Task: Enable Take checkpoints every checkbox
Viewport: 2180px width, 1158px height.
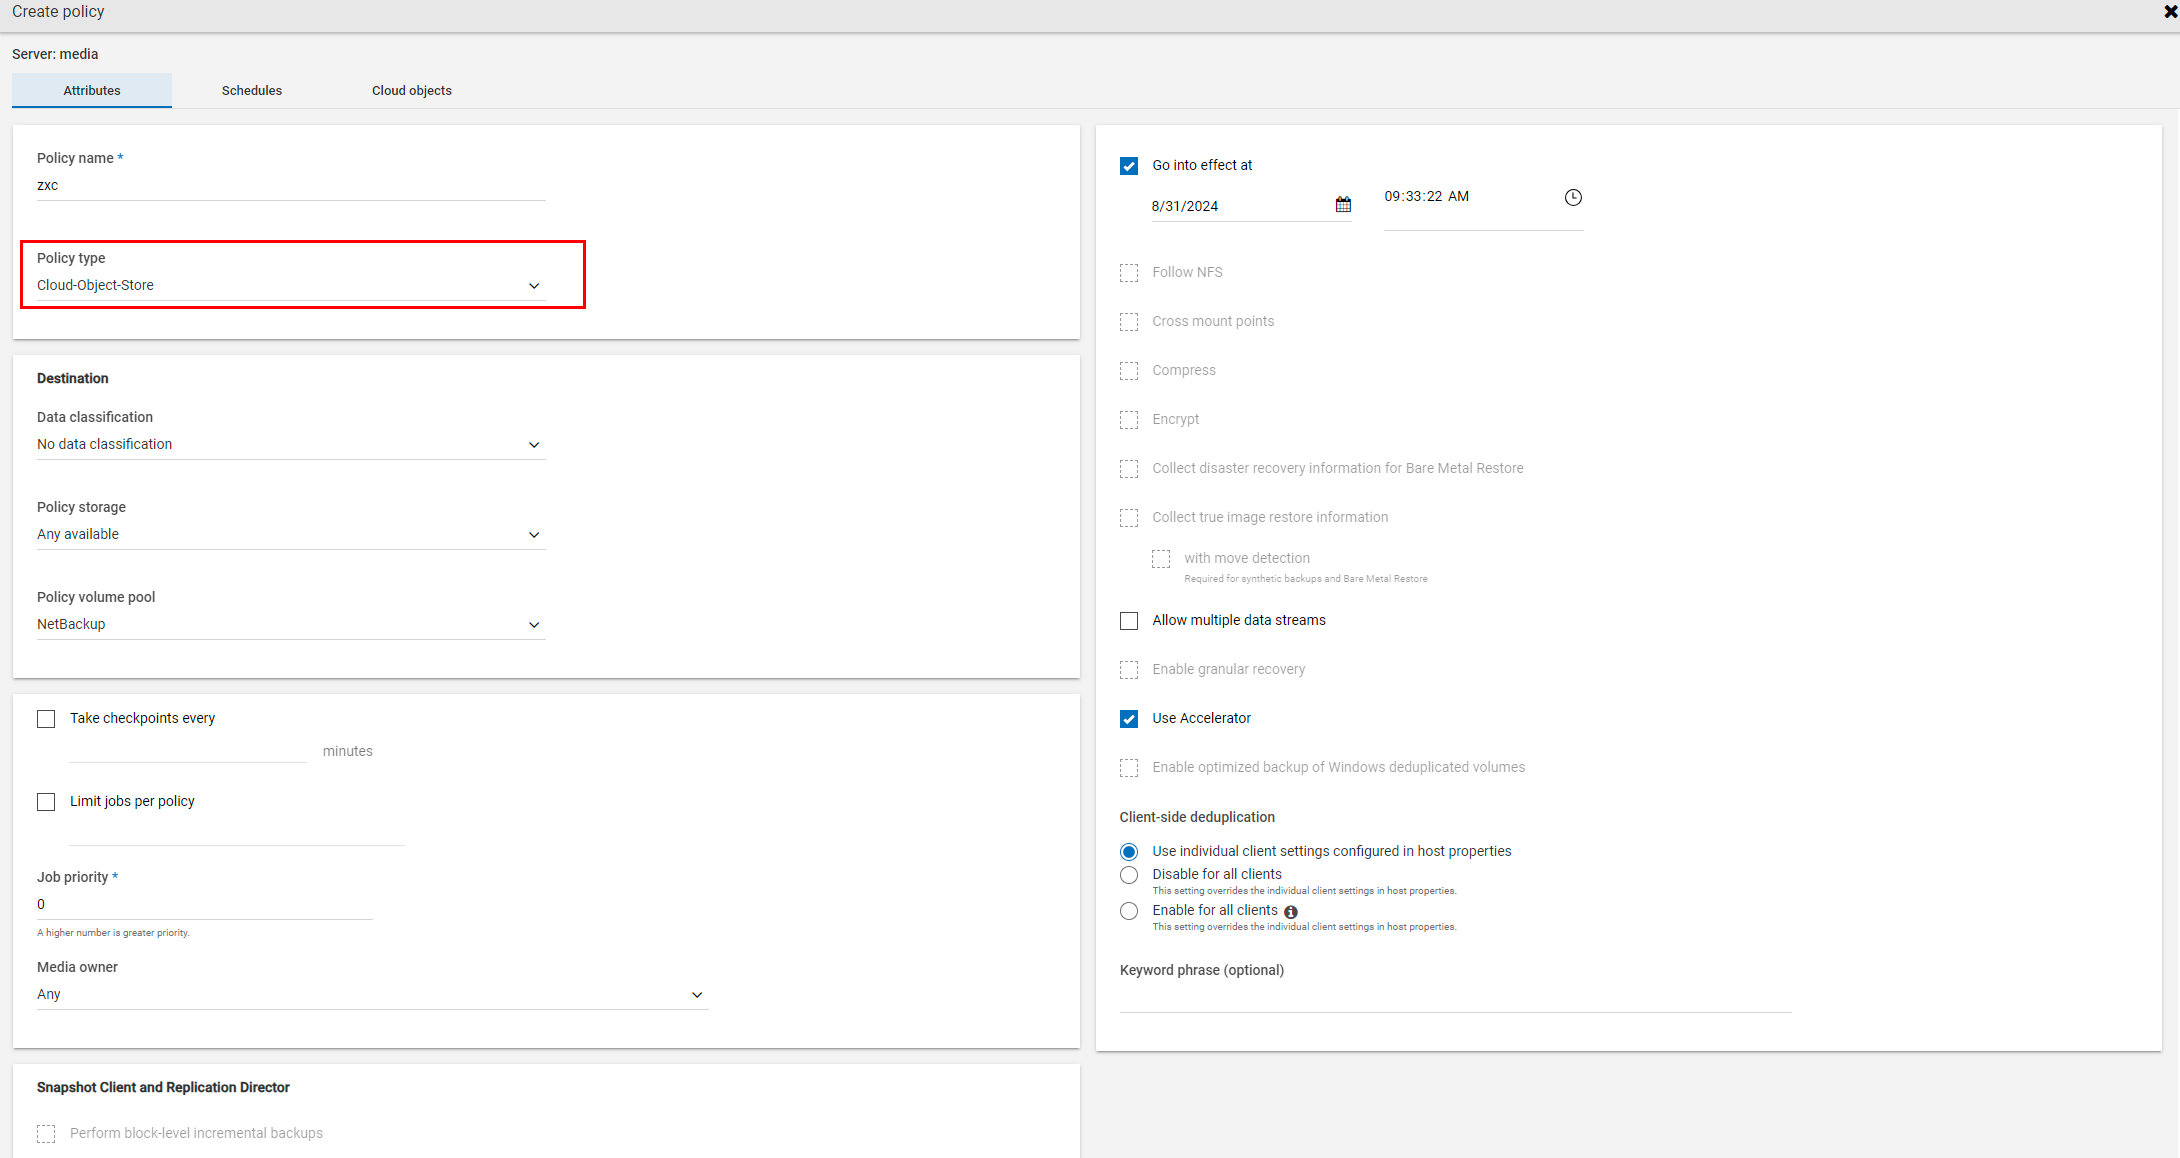Action: (x=46, y=719)
